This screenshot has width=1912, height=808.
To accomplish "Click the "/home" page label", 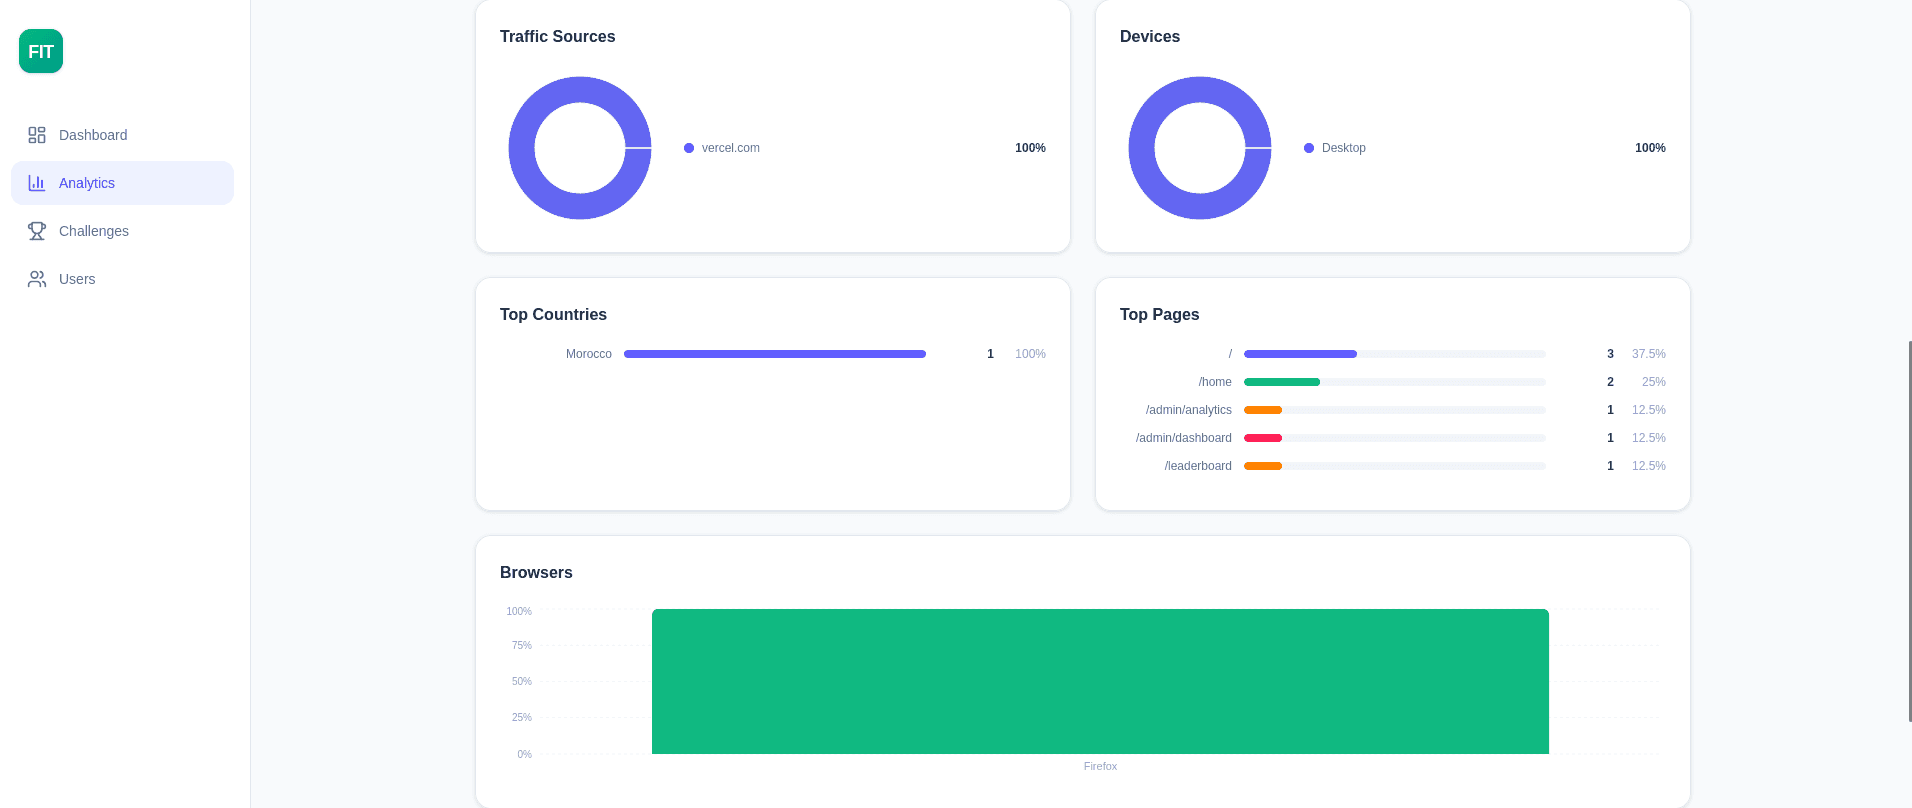I will pyautogui.click(x=1215, y=382).
